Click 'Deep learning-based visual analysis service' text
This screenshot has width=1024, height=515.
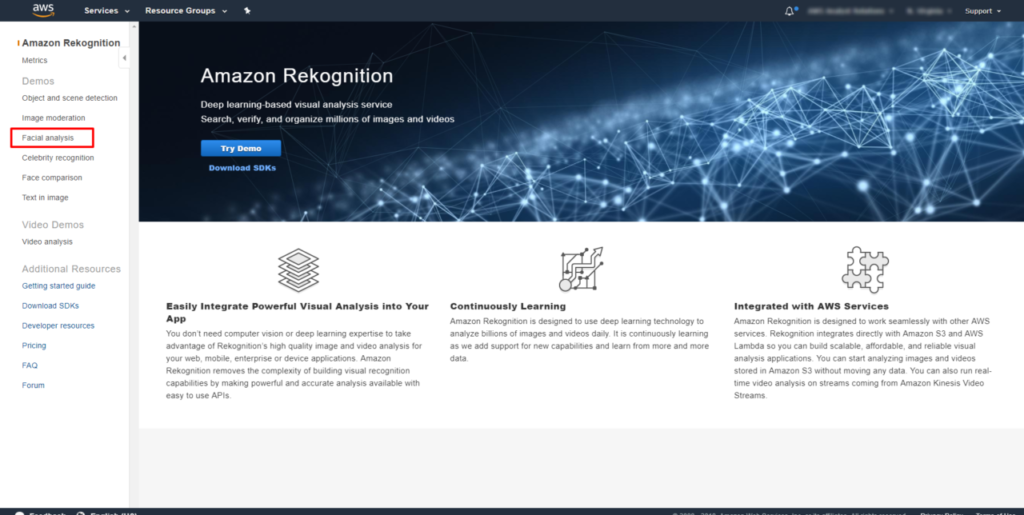click(296, 104)
